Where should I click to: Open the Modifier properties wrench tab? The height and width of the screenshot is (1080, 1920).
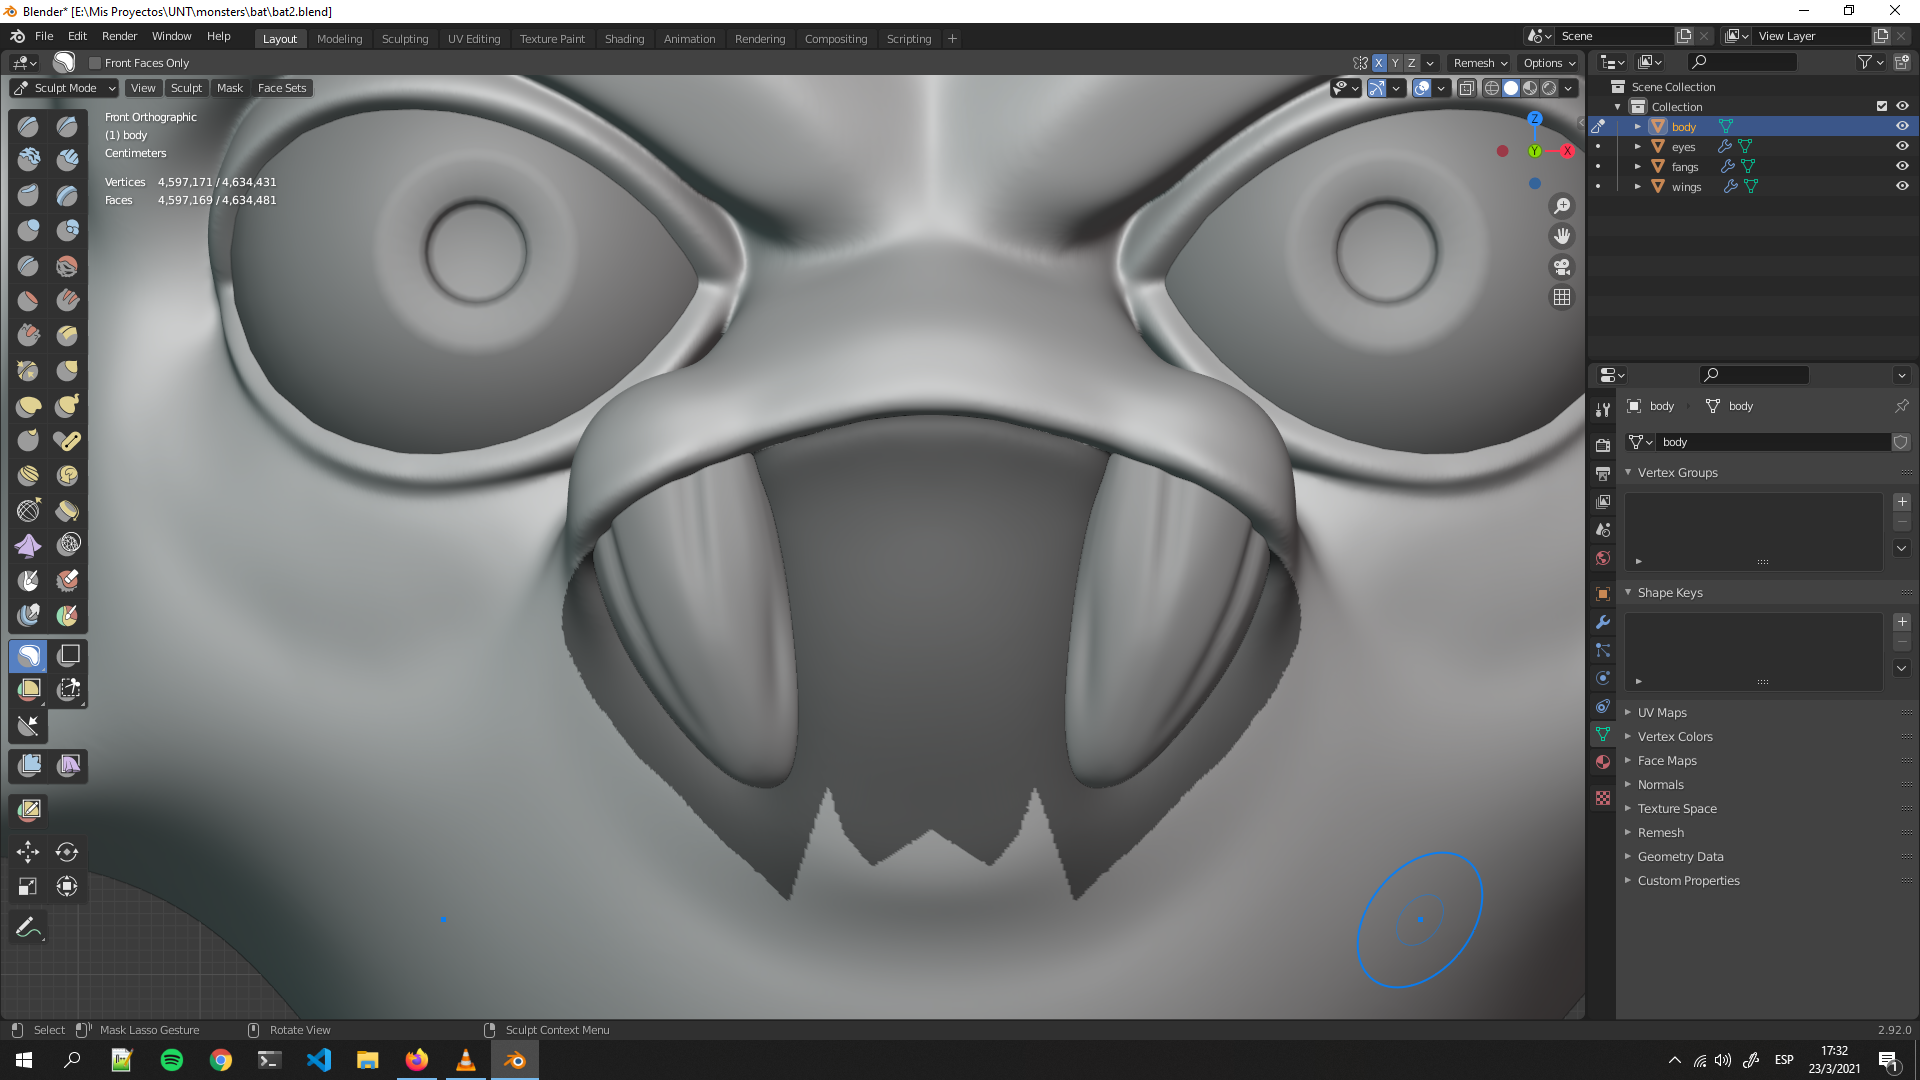click(x=1603, y=622)
